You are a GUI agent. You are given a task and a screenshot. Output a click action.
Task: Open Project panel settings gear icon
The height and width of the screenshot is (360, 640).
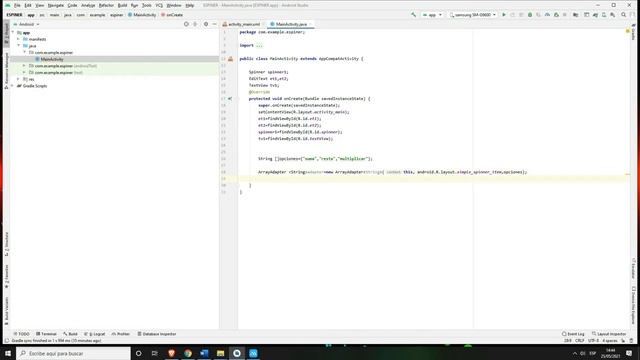coord(206,24)
